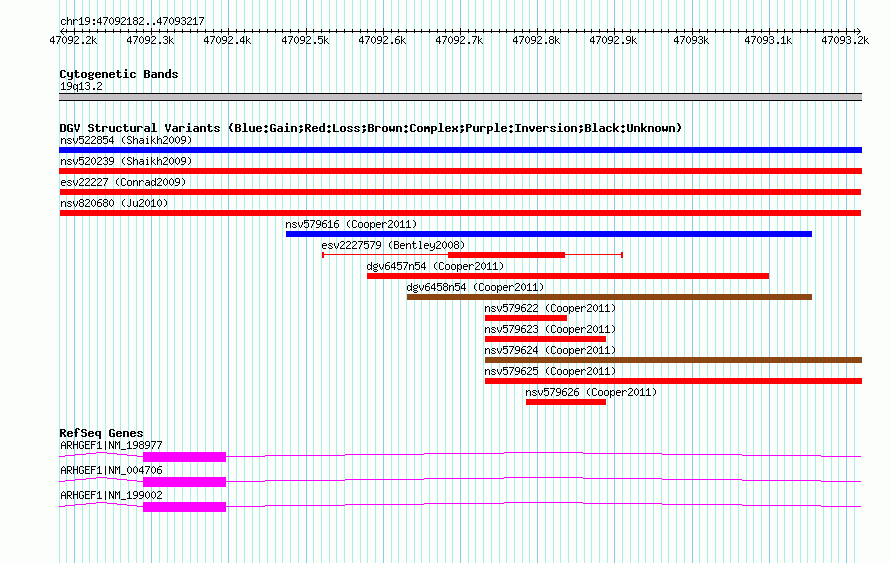Click the RefSeq Genes track title

(x=101, y=433)
